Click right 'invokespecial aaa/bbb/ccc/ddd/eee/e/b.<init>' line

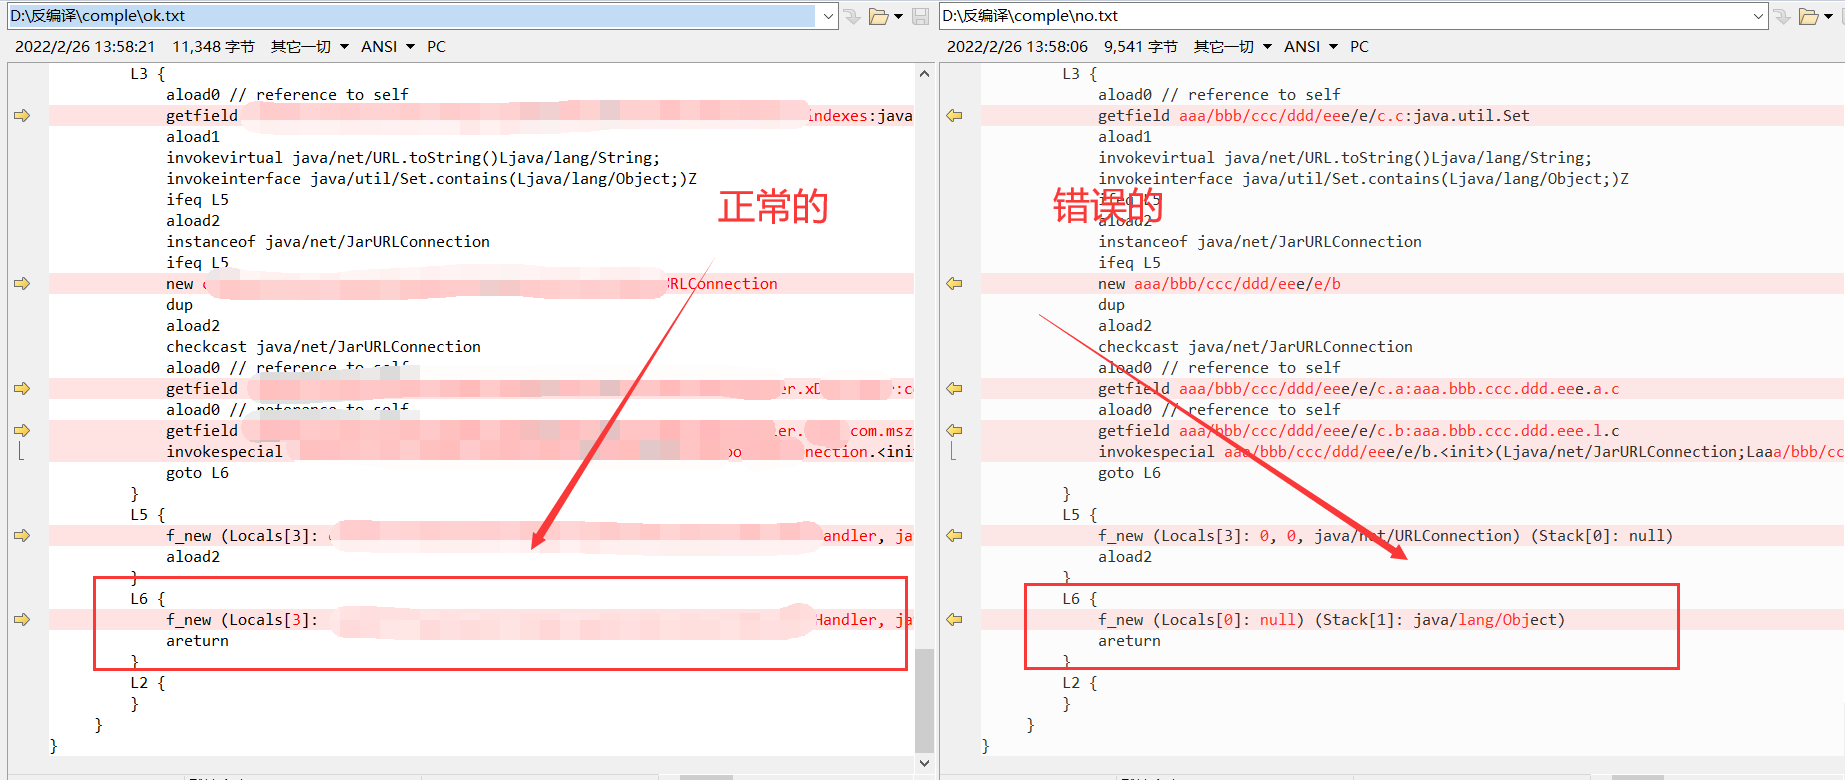tap(1470, 452)
